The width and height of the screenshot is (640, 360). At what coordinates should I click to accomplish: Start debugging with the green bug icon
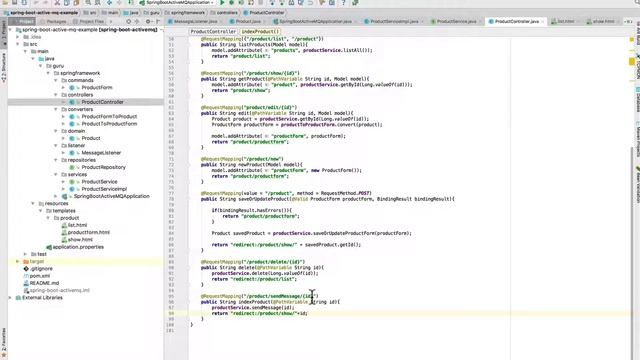pos(231,2)
